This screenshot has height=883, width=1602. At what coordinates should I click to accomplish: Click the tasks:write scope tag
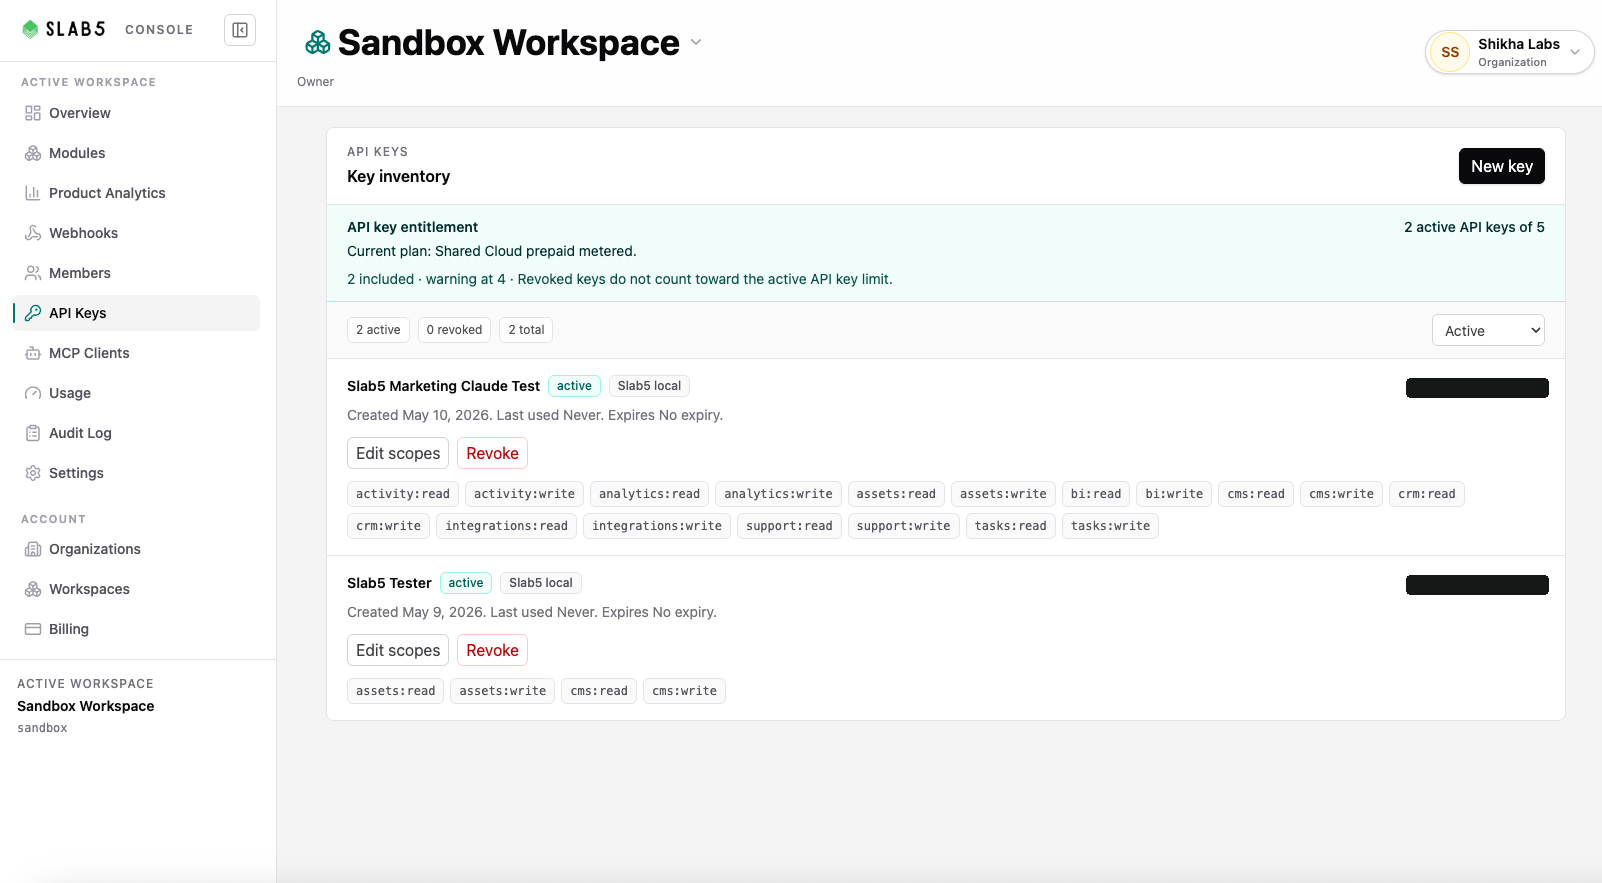click(x=1110, y=526)
